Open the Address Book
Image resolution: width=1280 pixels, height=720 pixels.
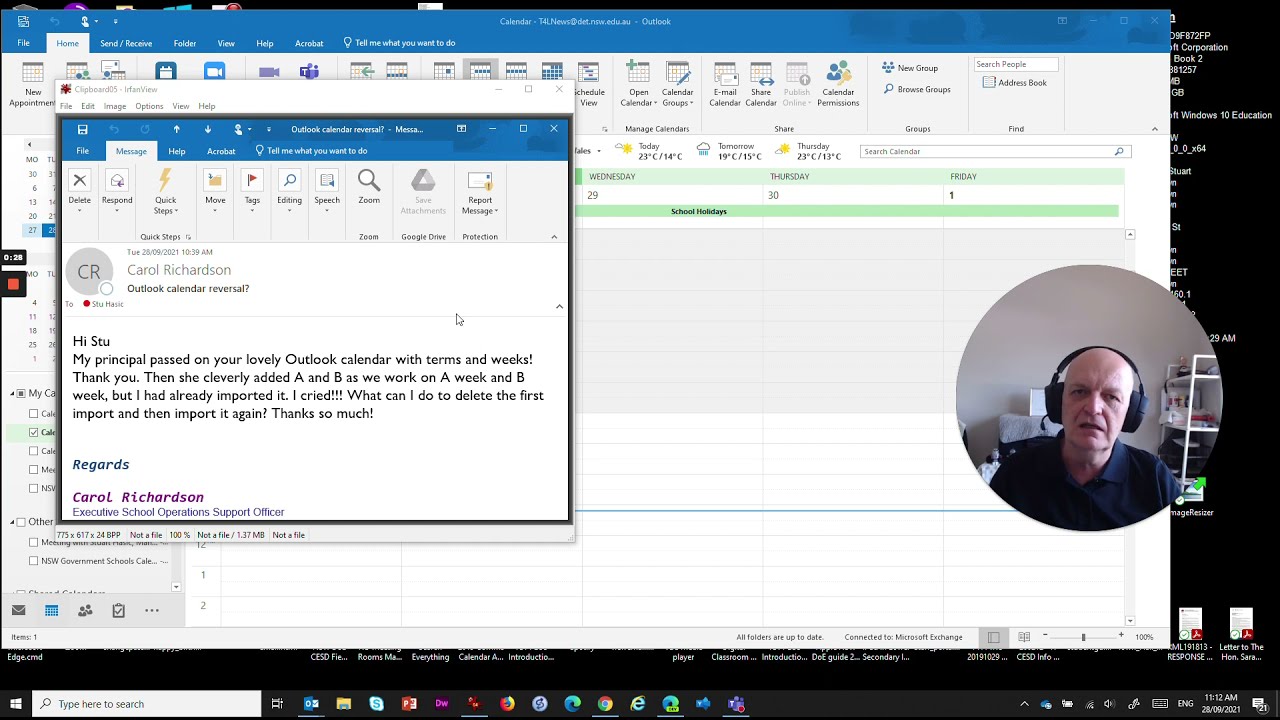tap(1014, 83)
